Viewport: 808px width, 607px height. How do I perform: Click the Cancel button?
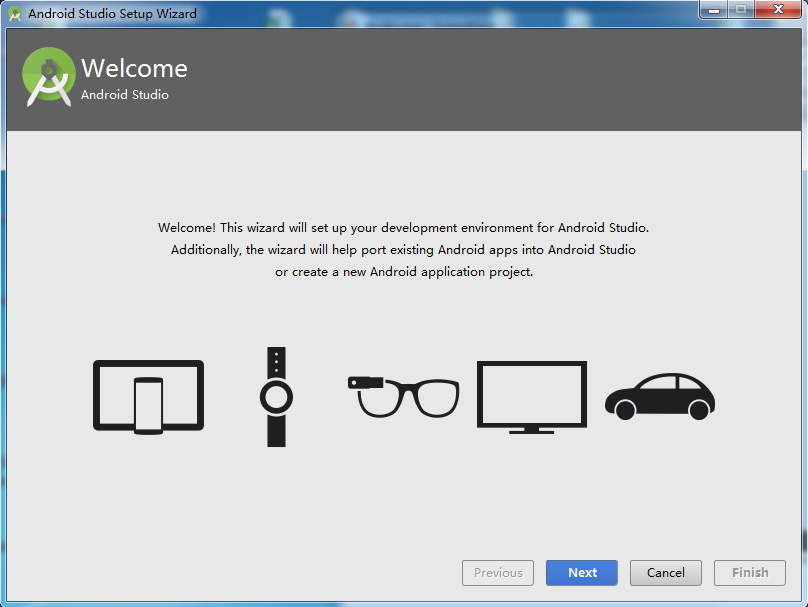(x=666, y=572)
